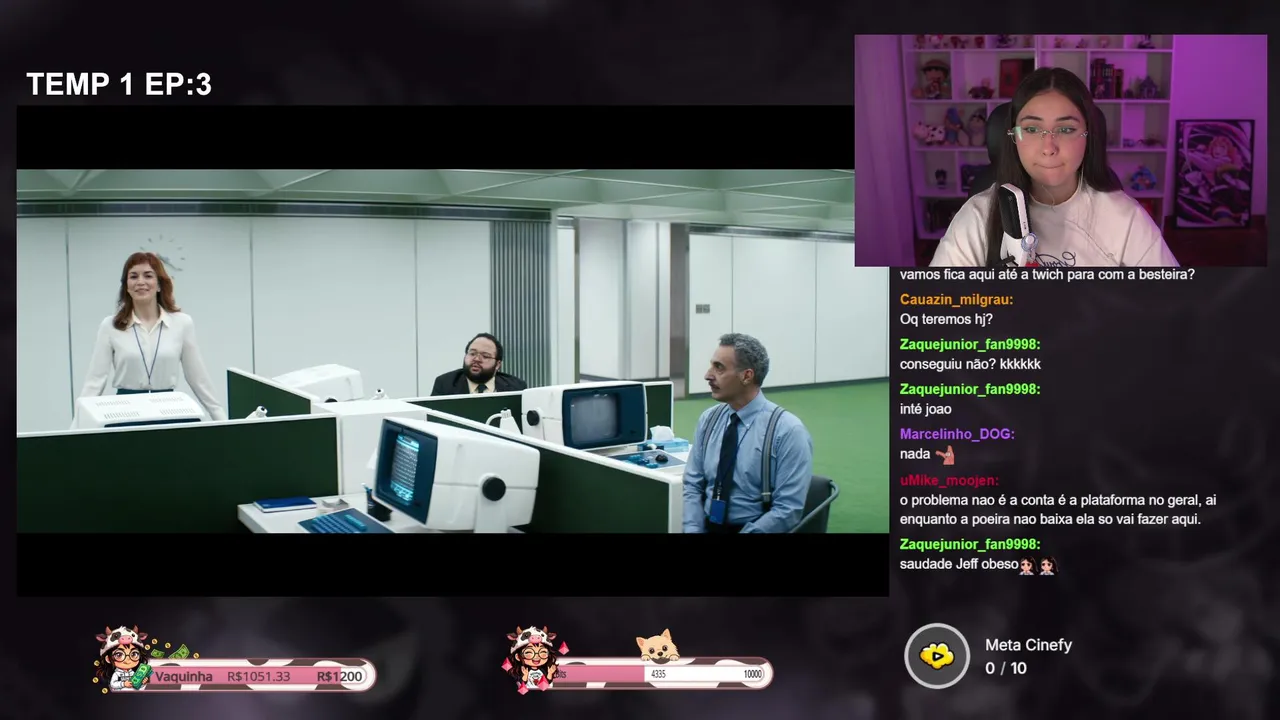Click the 'R$1200' goal amount
This screenshot has height=720, width=1280.
pos(339,677)
